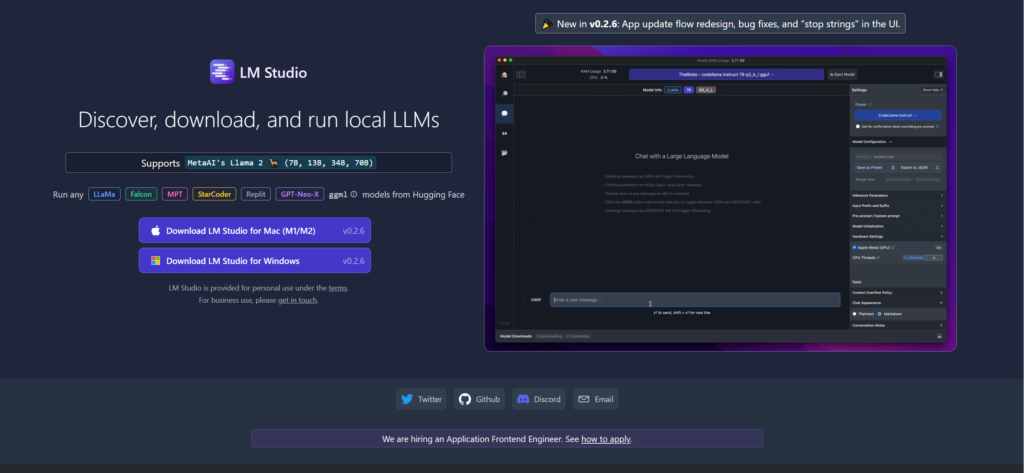Open the CodeLlama Instruct preset dropdown
Image resolution: width=1024 pixels, height=473 pixels.
(x=897, y=115)
